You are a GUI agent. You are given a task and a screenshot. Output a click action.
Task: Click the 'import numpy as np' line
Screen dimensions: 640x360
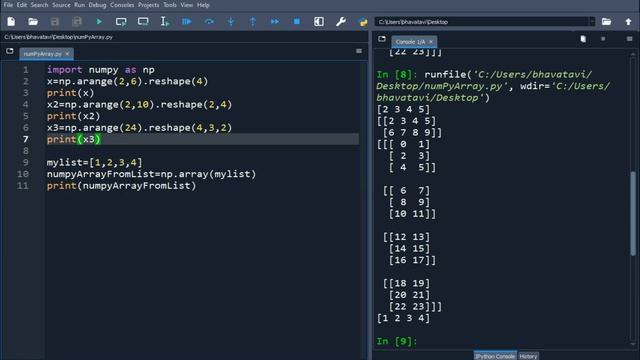[100, 70]
